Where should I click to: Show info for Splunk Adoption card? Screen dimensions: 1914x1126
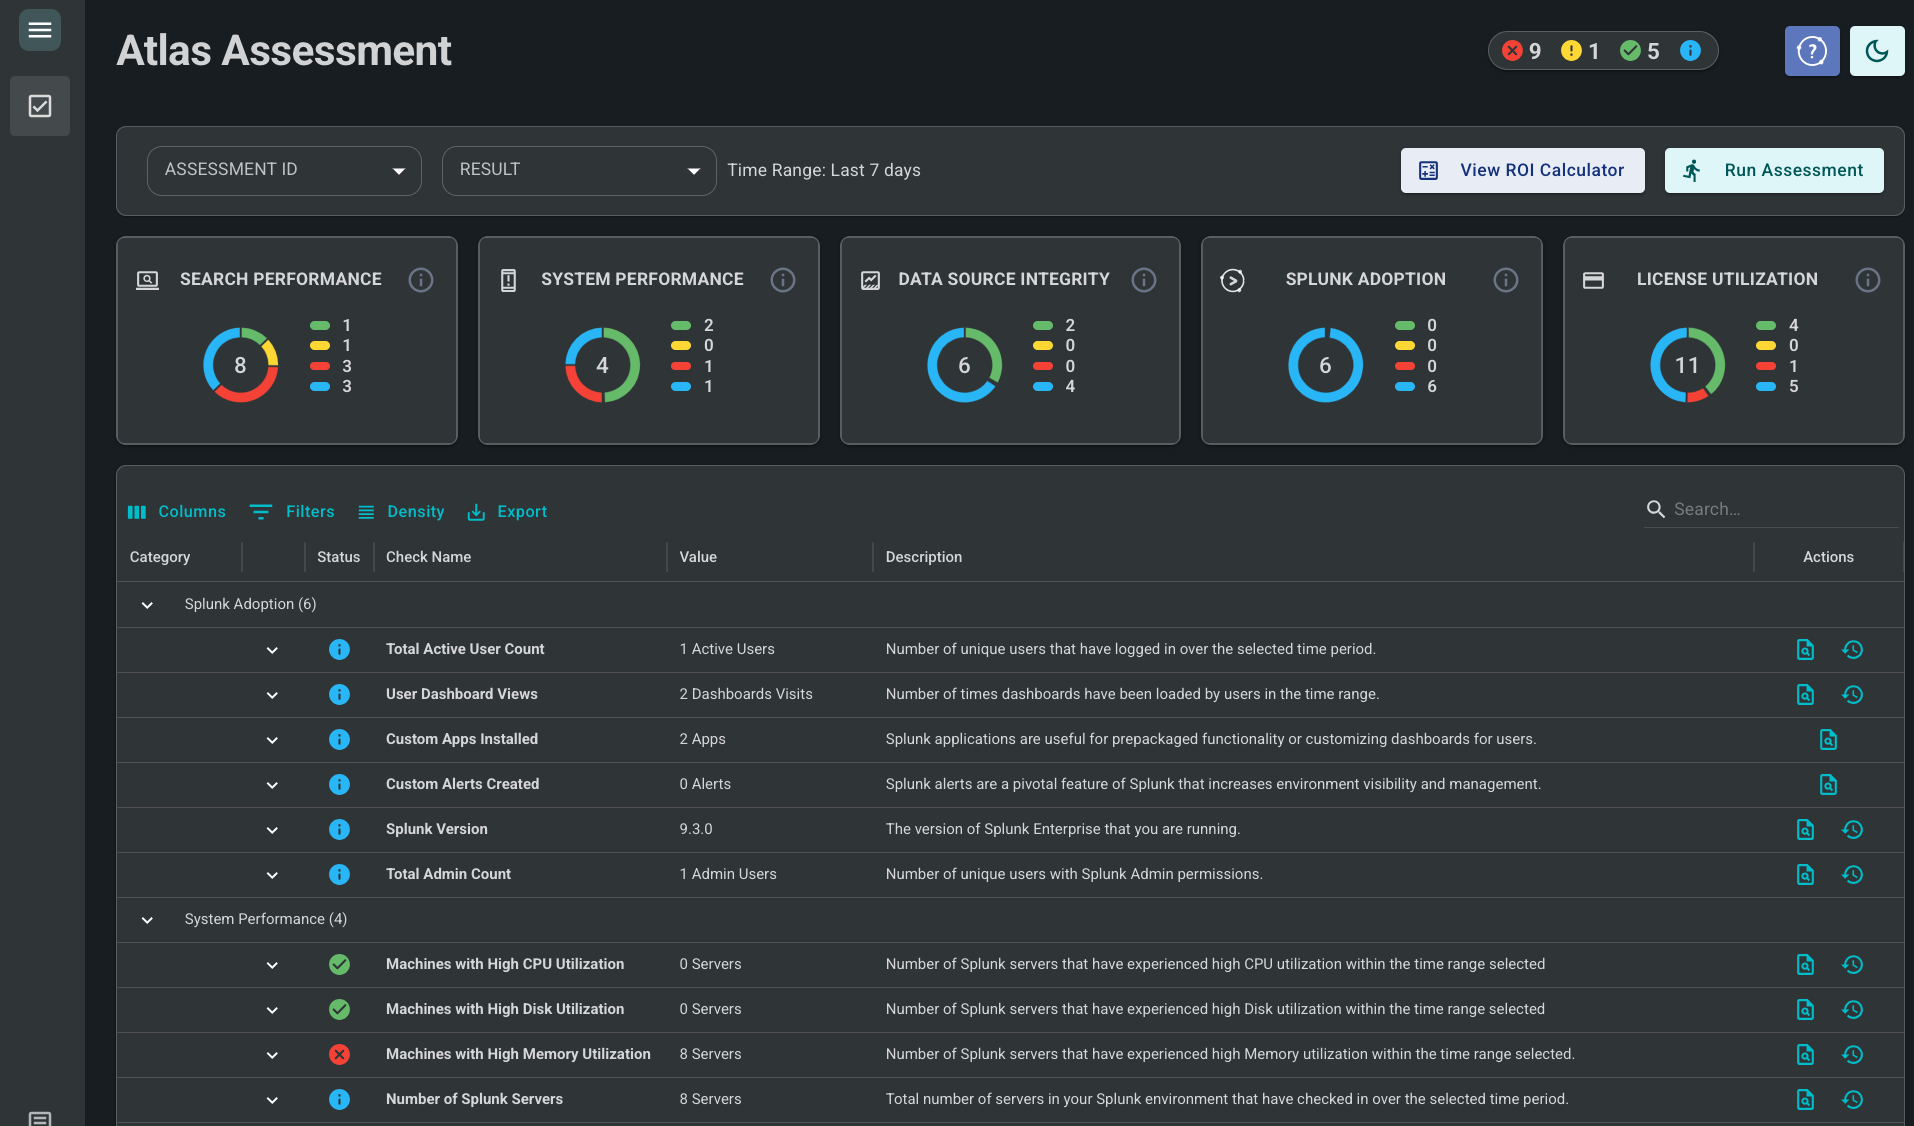(x=1506, y=280)
